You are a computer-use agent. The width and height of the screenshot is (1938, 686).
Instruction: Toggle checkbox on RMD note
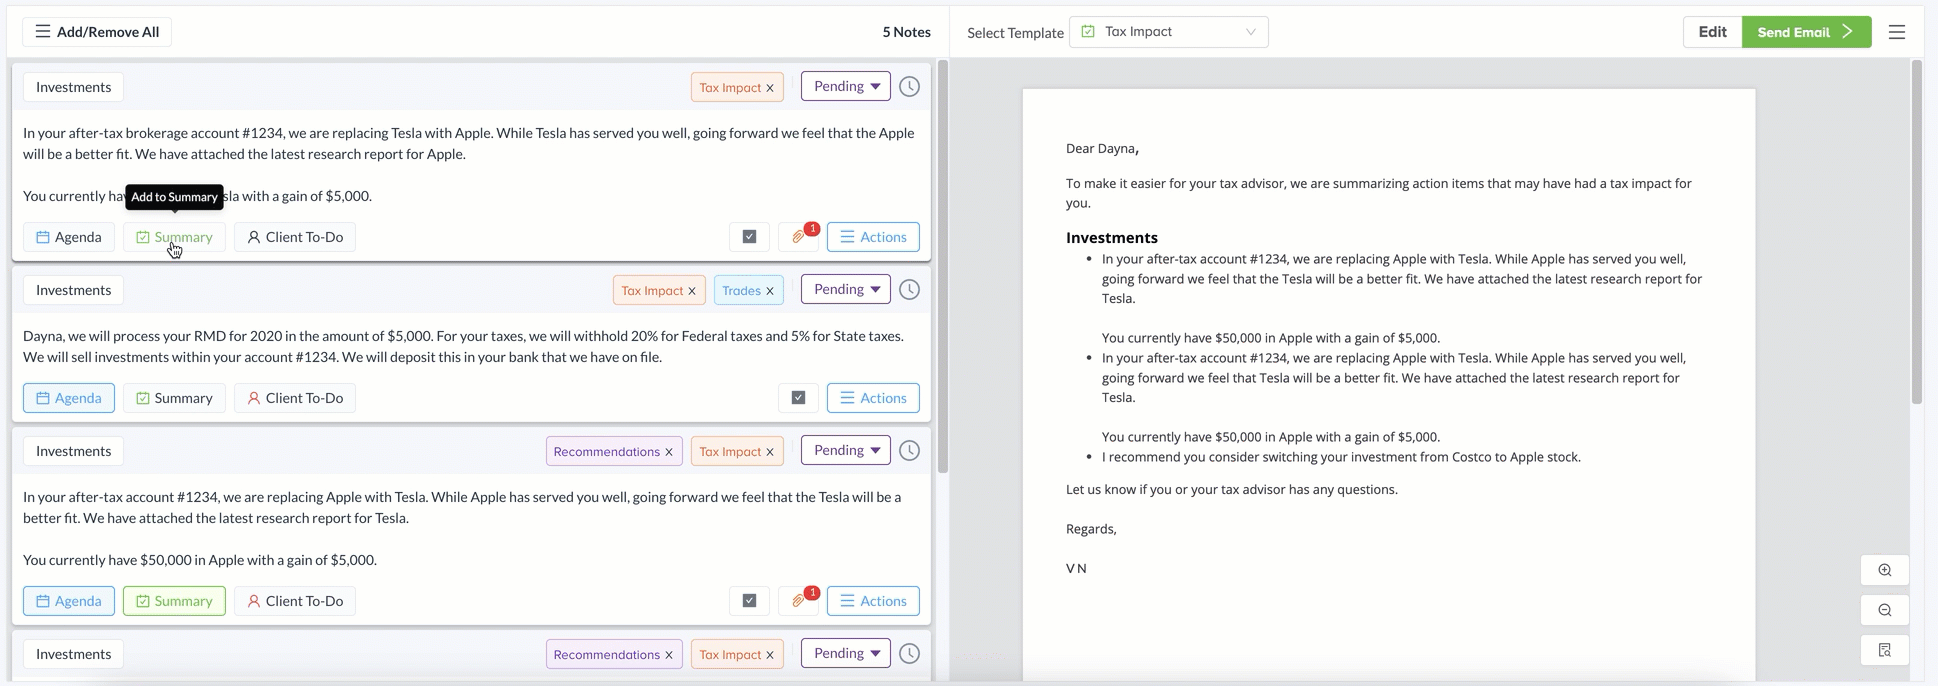pyautogui.click(x=798, y=398)
